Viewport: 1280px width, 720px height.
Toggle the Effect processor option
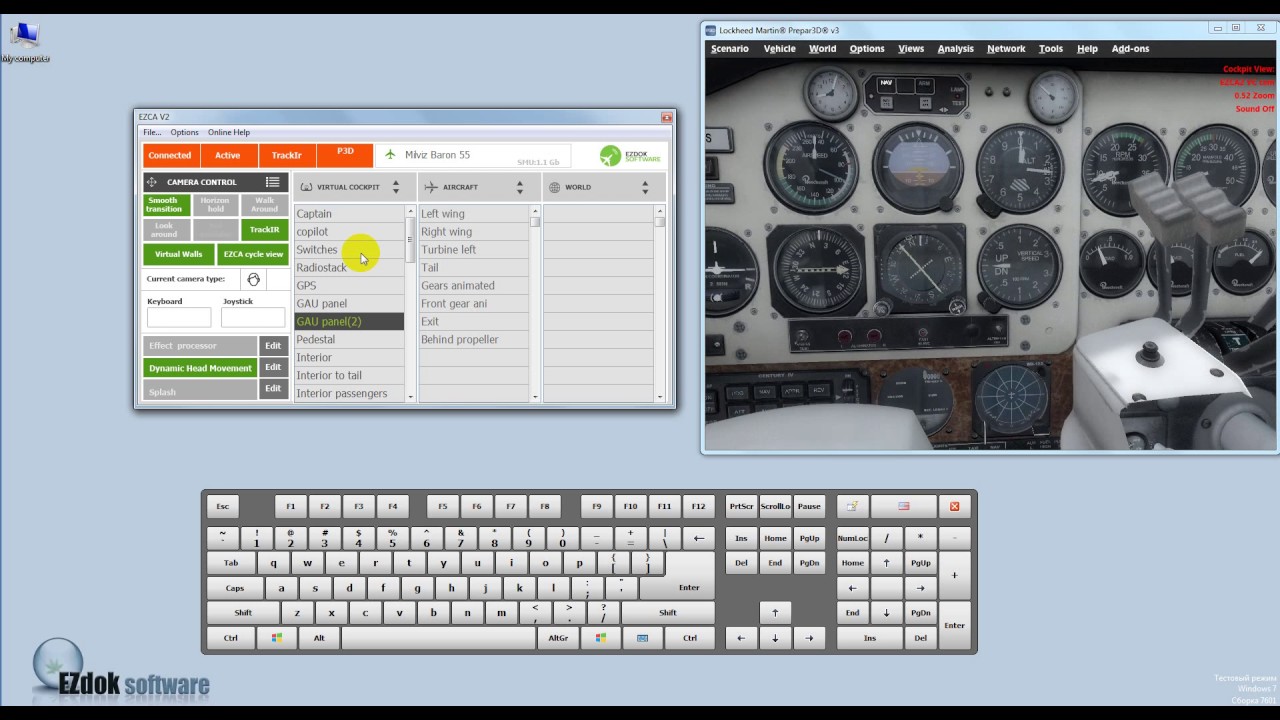[x=200, y=346]
